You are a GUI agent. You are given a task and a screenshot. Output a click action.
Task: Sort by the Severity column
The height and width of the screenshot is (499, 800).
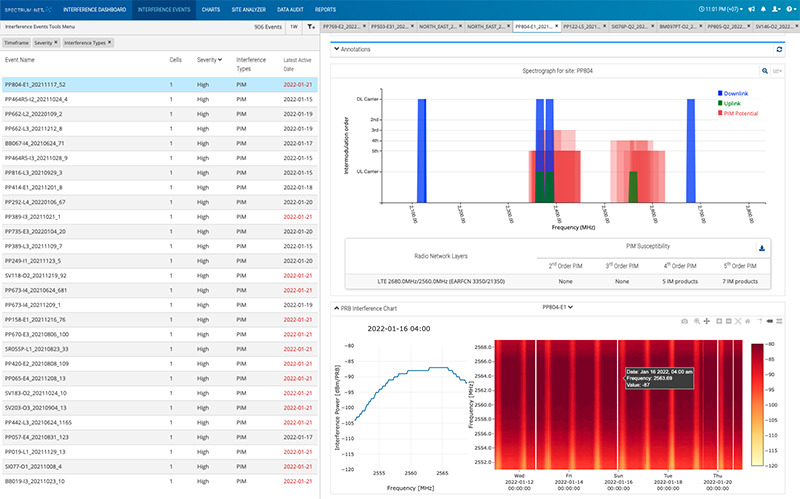209,60
